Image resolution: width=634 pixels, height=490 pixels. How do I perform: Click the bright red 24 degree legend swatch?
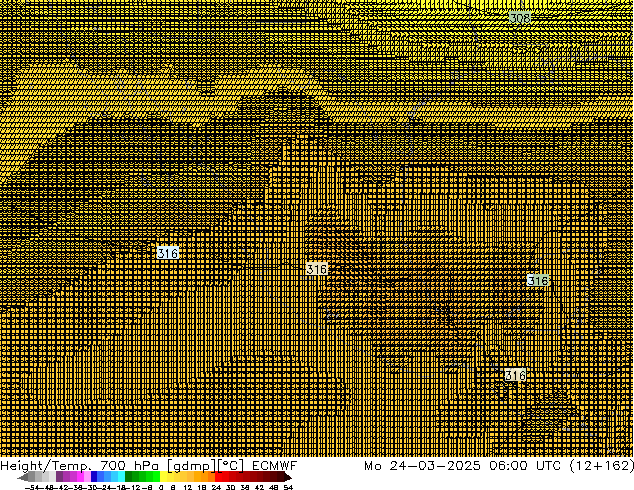pyautogui.click(x=218, y=476)
